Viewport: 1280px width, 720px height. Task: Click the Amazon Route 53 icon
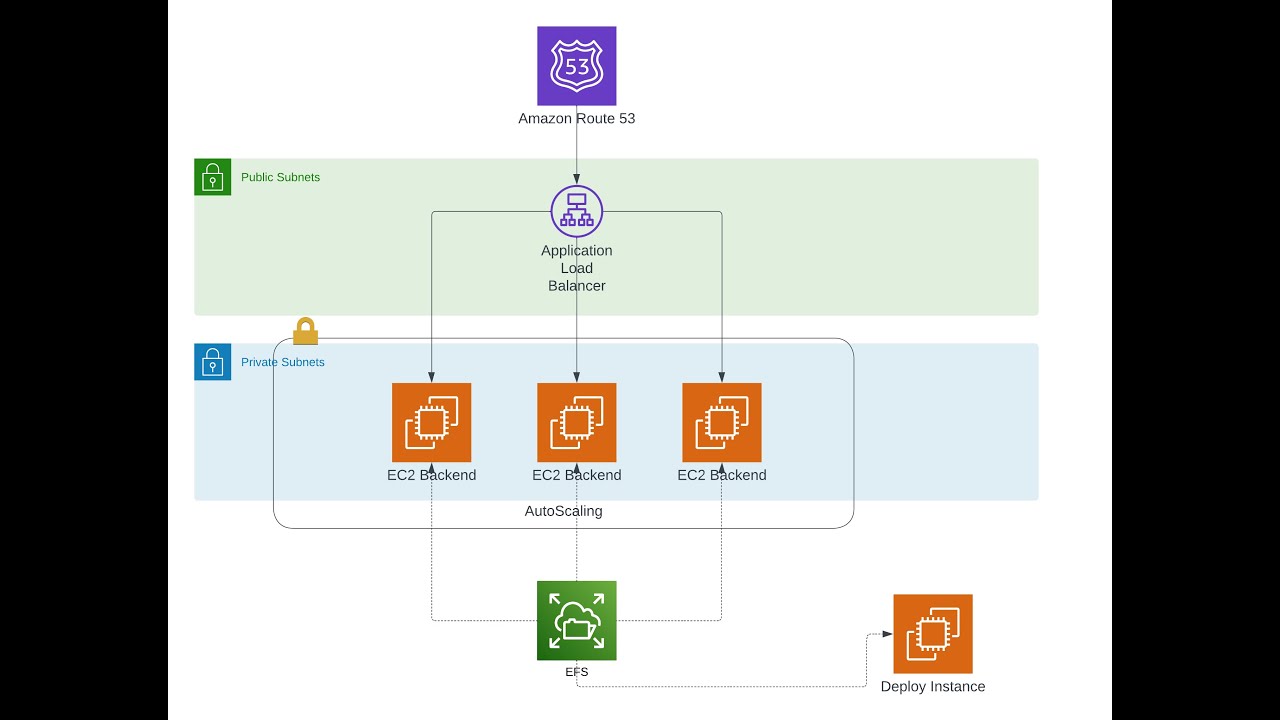(577, 66)
